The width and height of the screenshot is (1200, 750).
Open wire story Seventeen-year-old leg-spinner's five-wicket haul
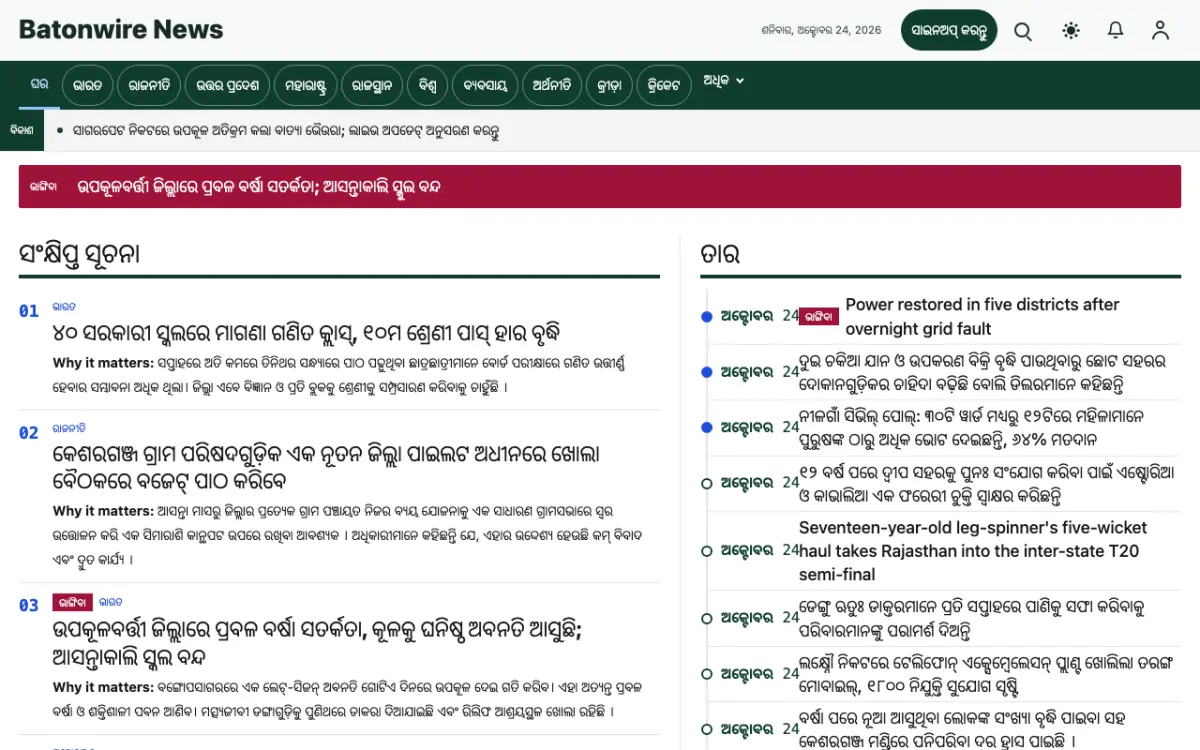pos(973,551)
